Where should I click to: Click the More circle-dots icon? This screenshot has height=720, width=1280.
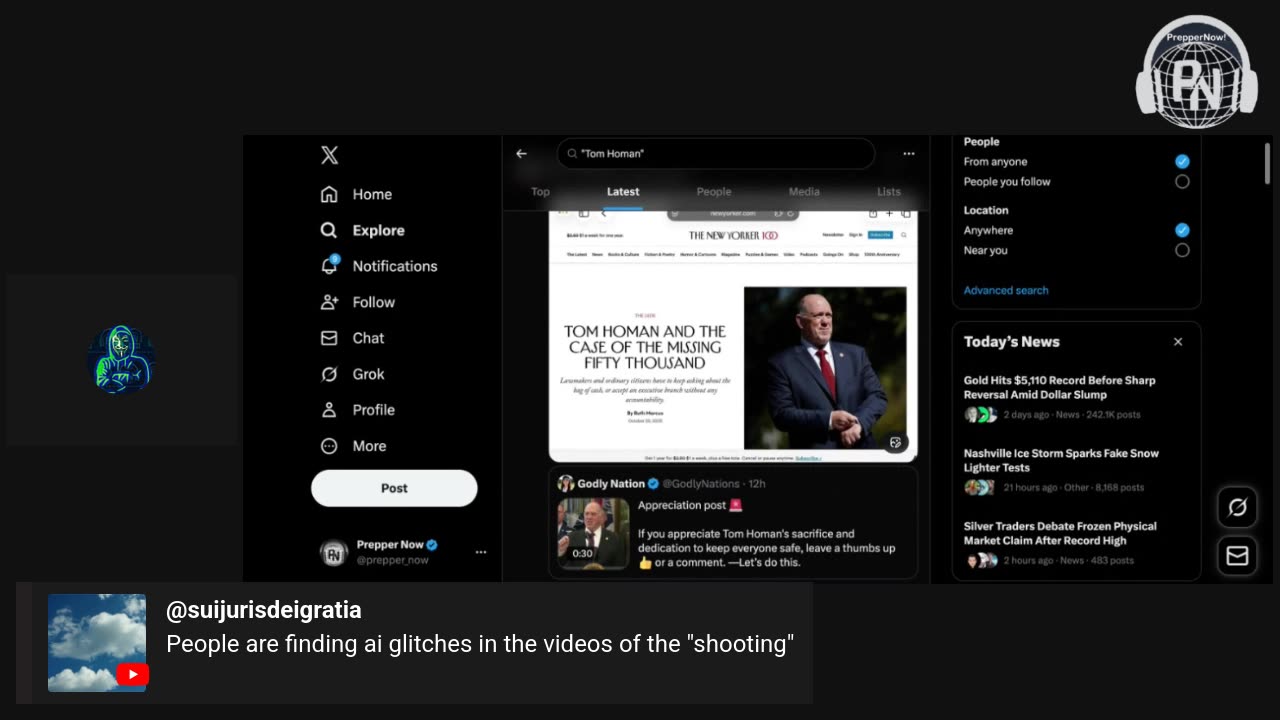[329, 446]
